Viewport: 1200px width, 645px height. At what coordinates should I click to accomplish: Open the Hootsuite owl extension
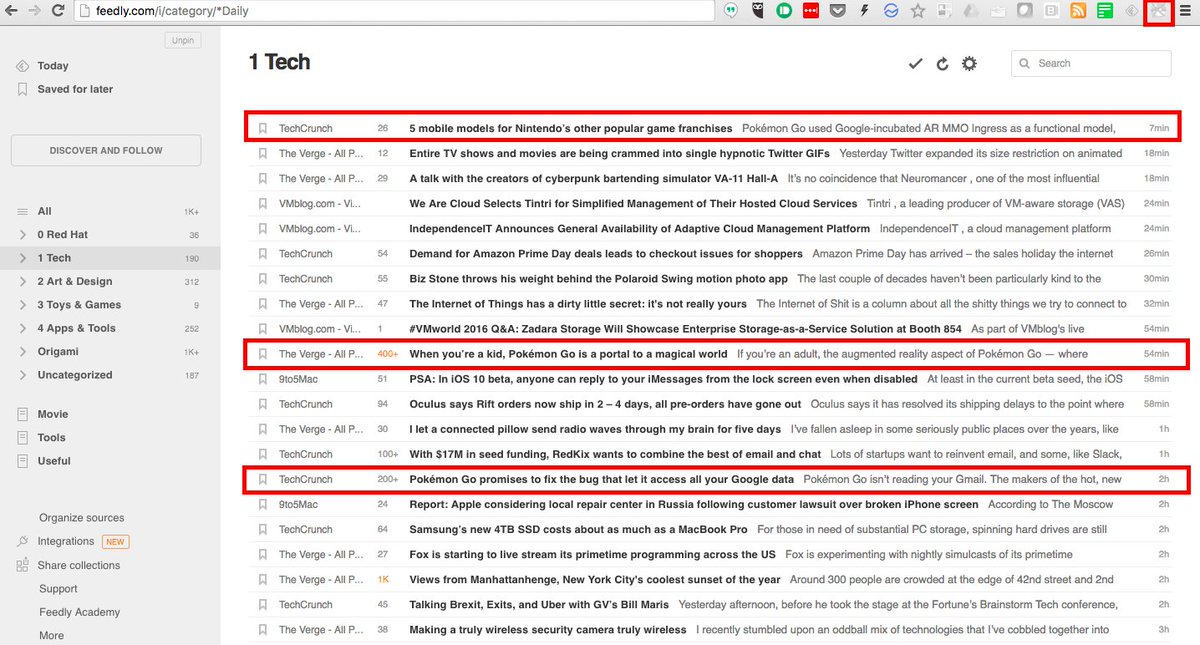[x=759, y=11]
